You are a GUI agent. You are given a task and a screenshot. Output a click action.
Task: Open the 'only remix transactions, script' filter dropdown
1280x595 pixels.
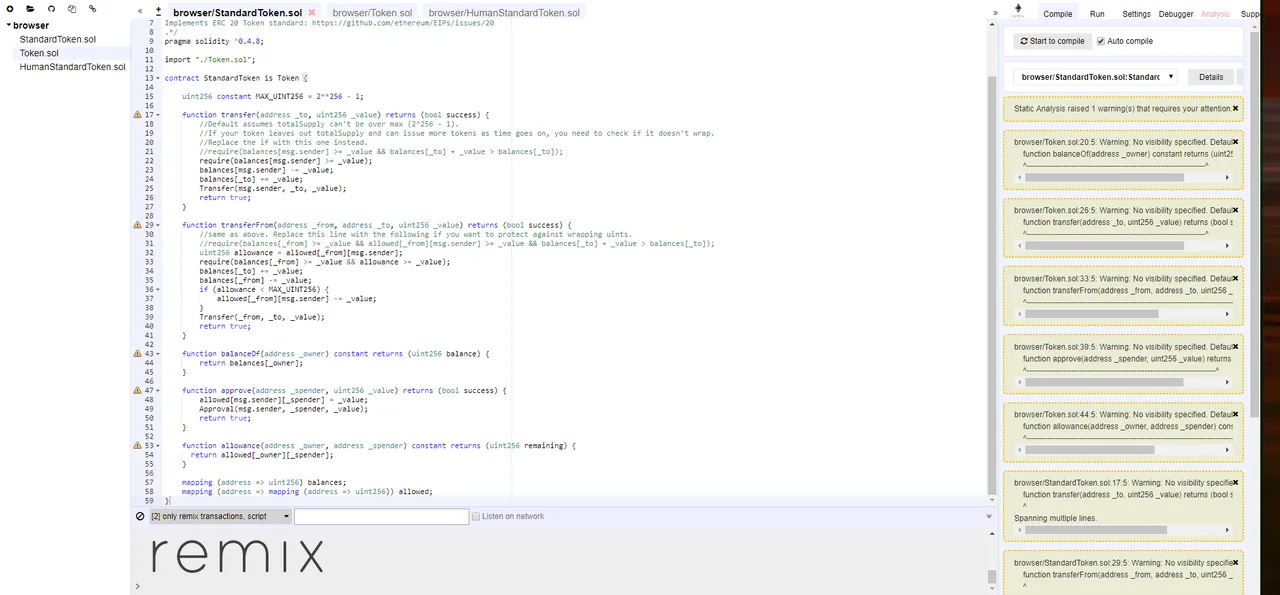click(x=220, y=516)
